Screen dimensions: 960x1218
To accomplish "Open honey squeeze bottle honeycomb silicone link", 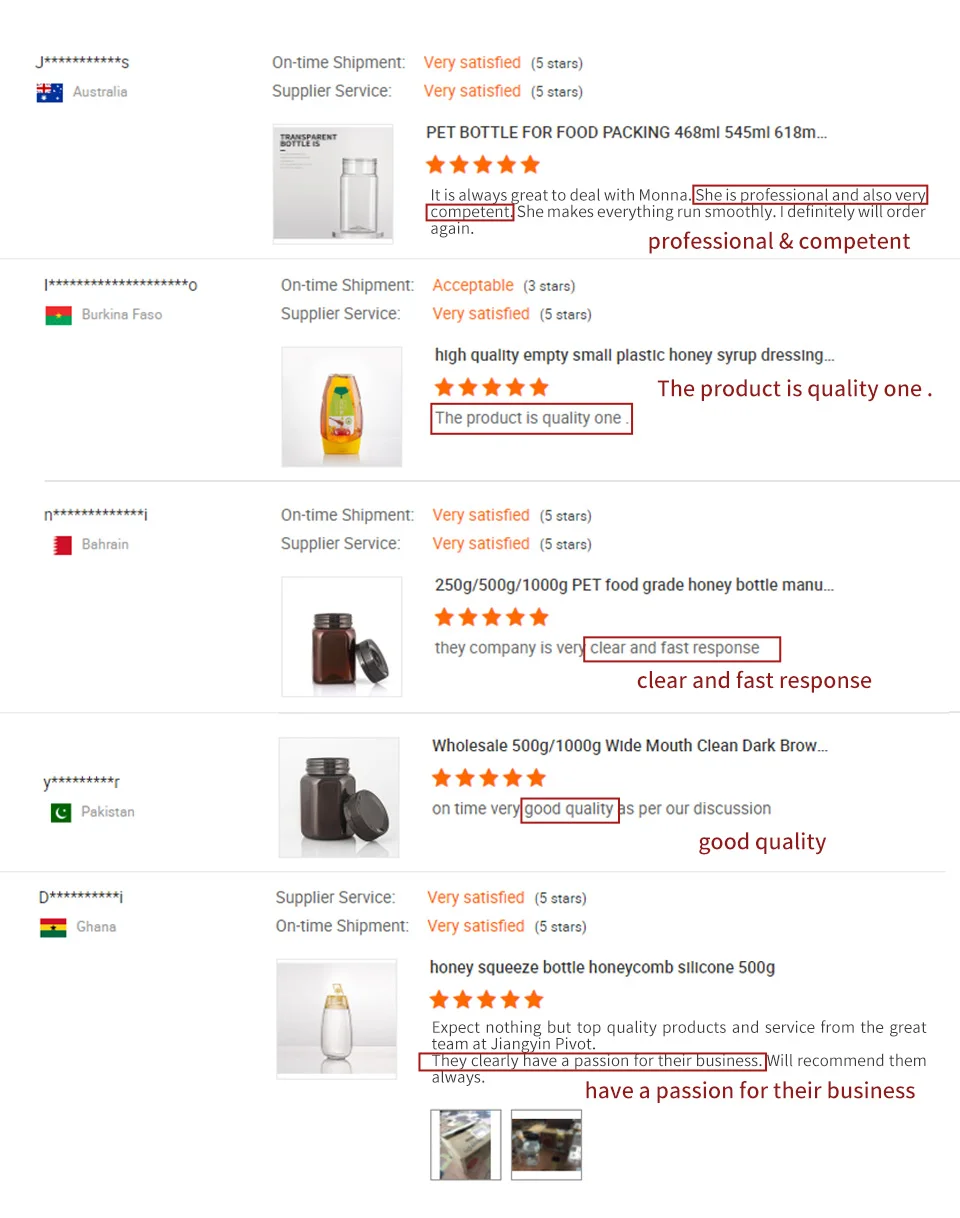I will (x=602, y=968).
